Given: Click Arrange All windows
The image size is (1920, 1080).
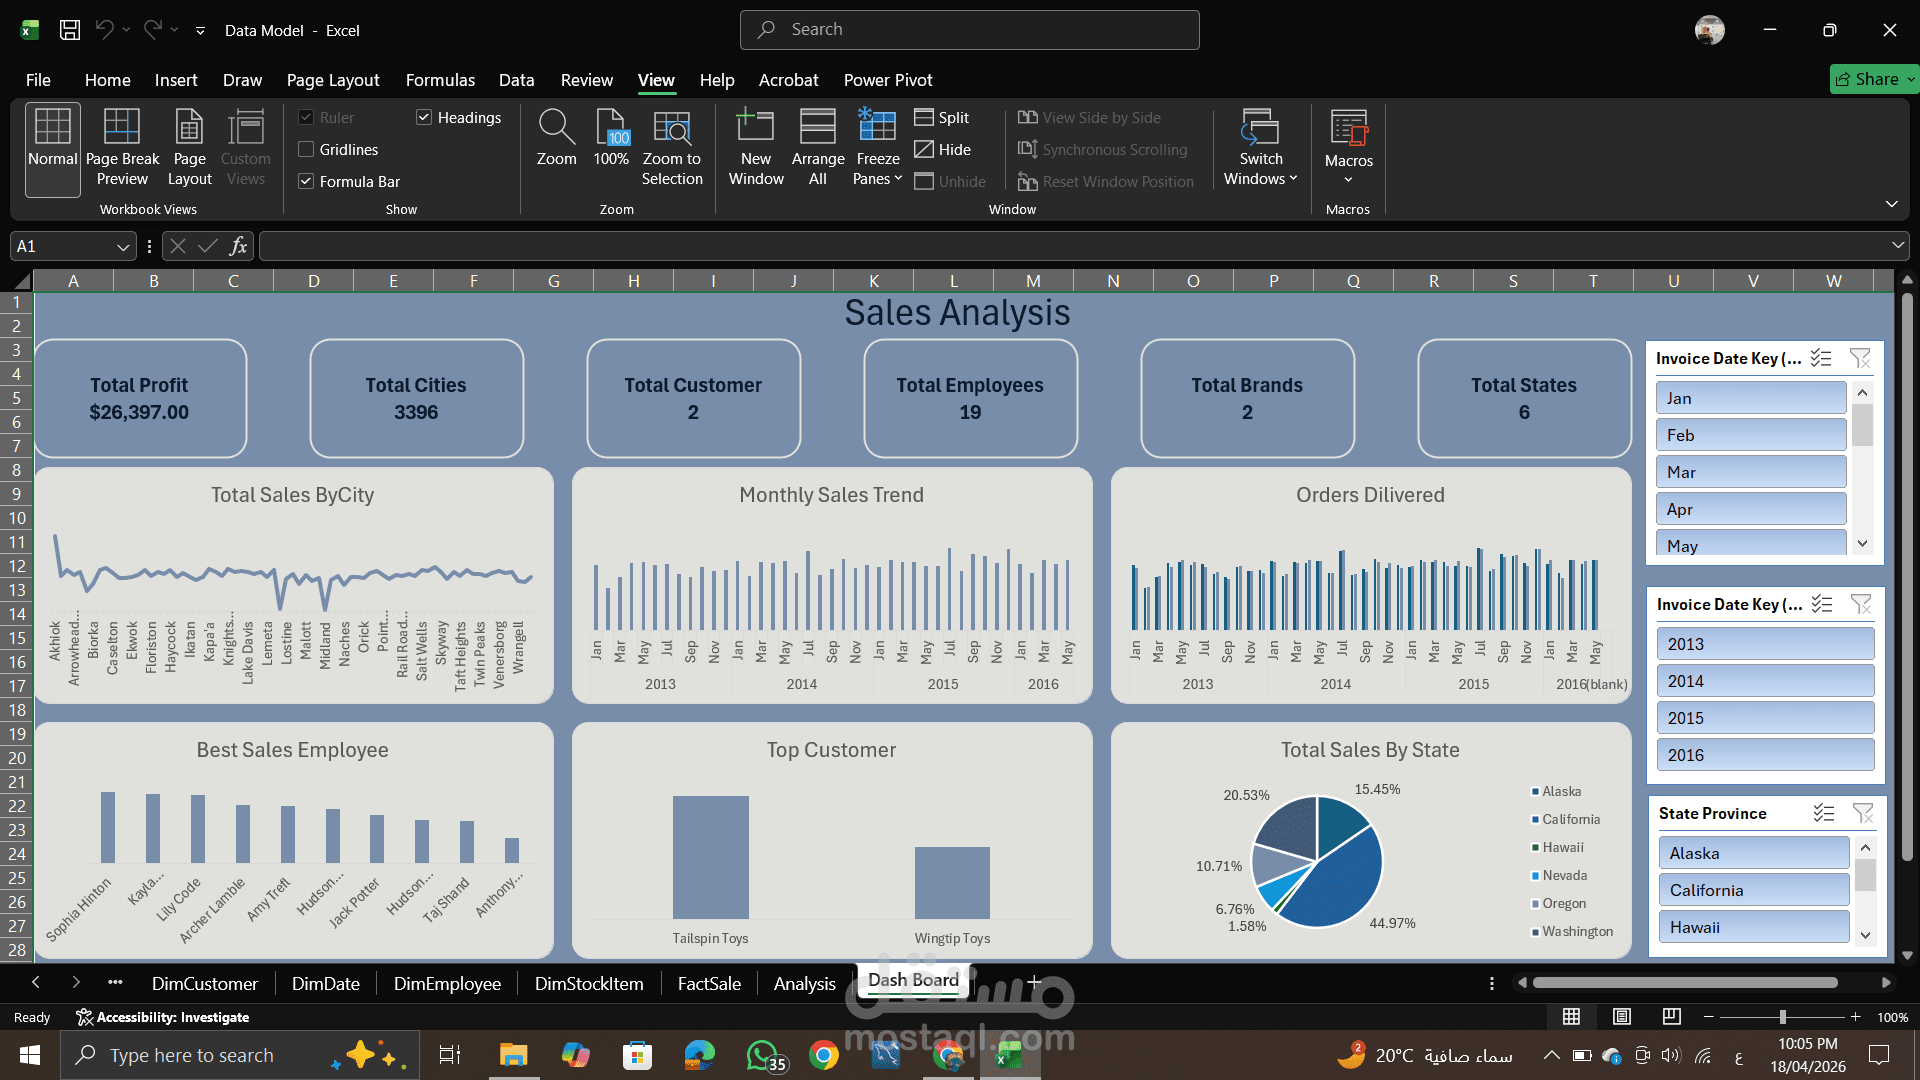Looking at the screenshot, I should coord(818,149).
